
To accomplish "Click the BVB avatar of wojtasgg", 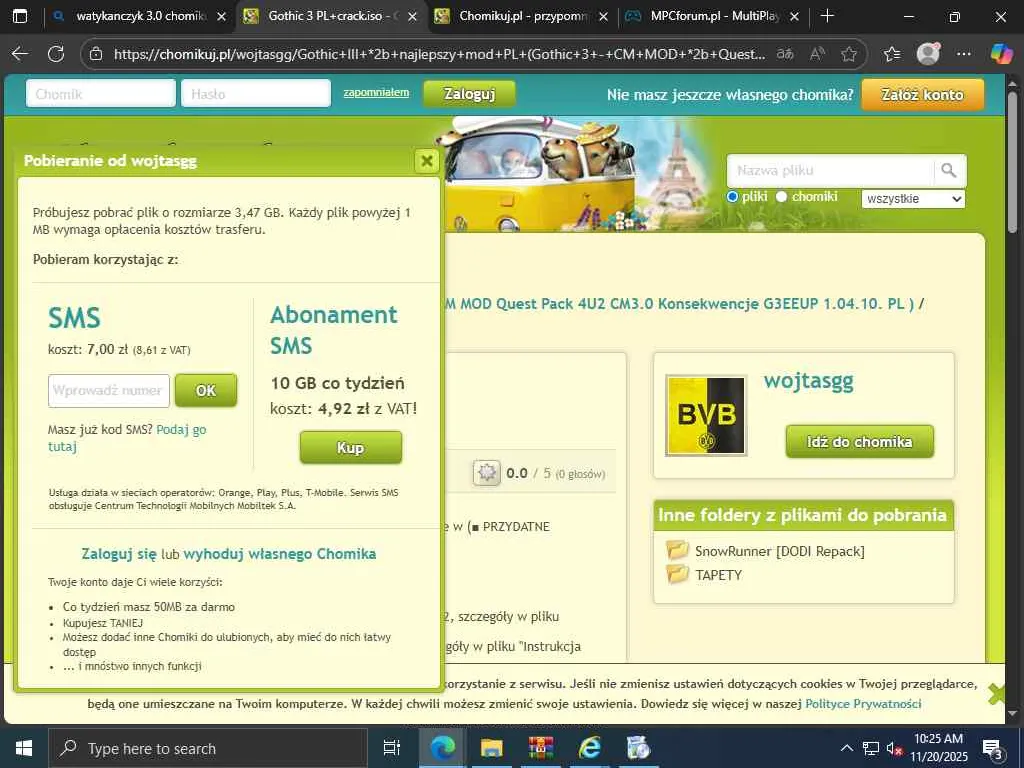I will (x=706, y=415).
